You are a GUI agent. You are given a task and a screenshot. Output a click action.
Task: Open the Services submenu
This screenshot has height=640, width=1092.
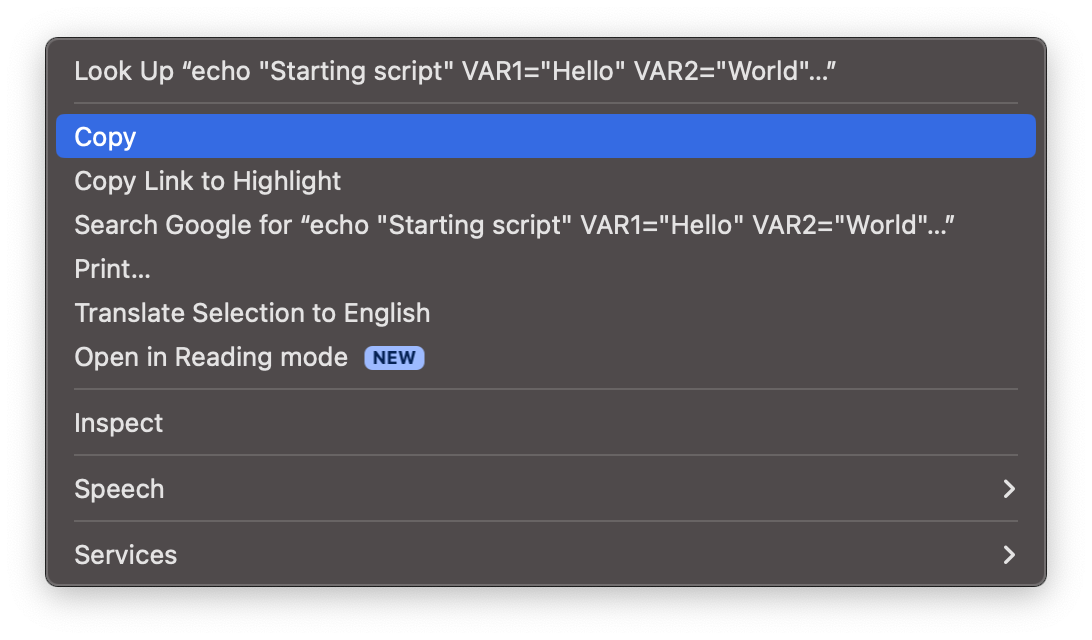(126, 555)
